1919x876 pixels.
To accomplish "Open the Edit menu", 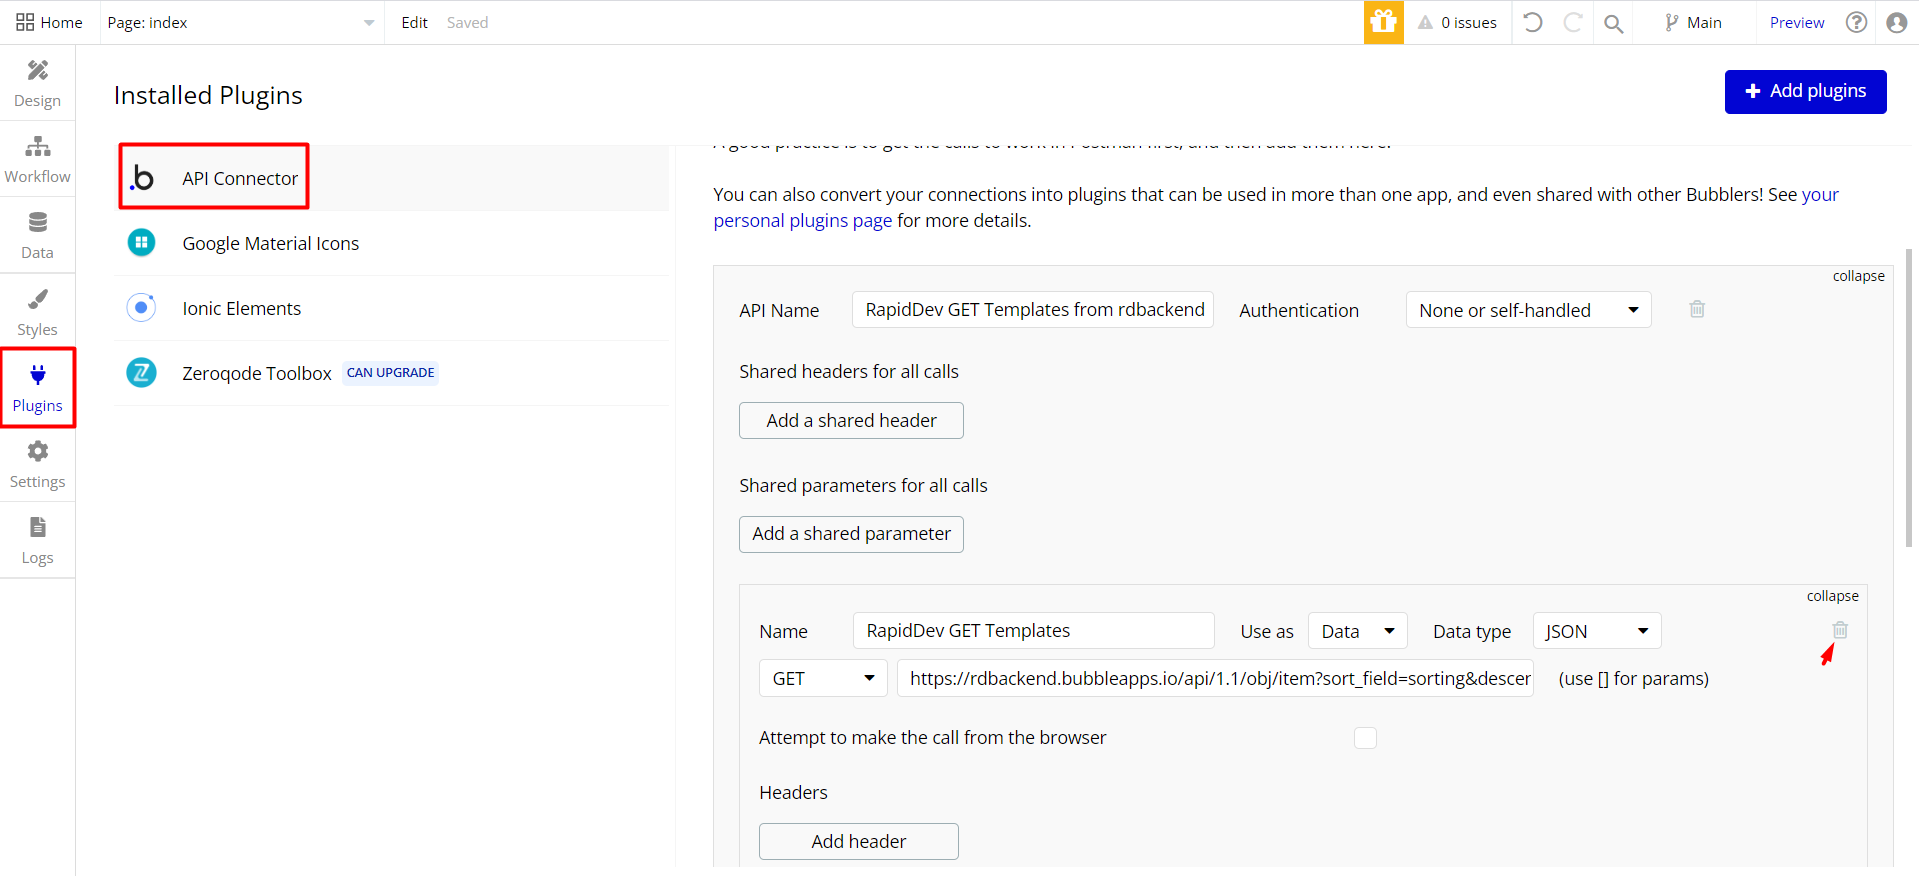I will [x=414, y=22].
